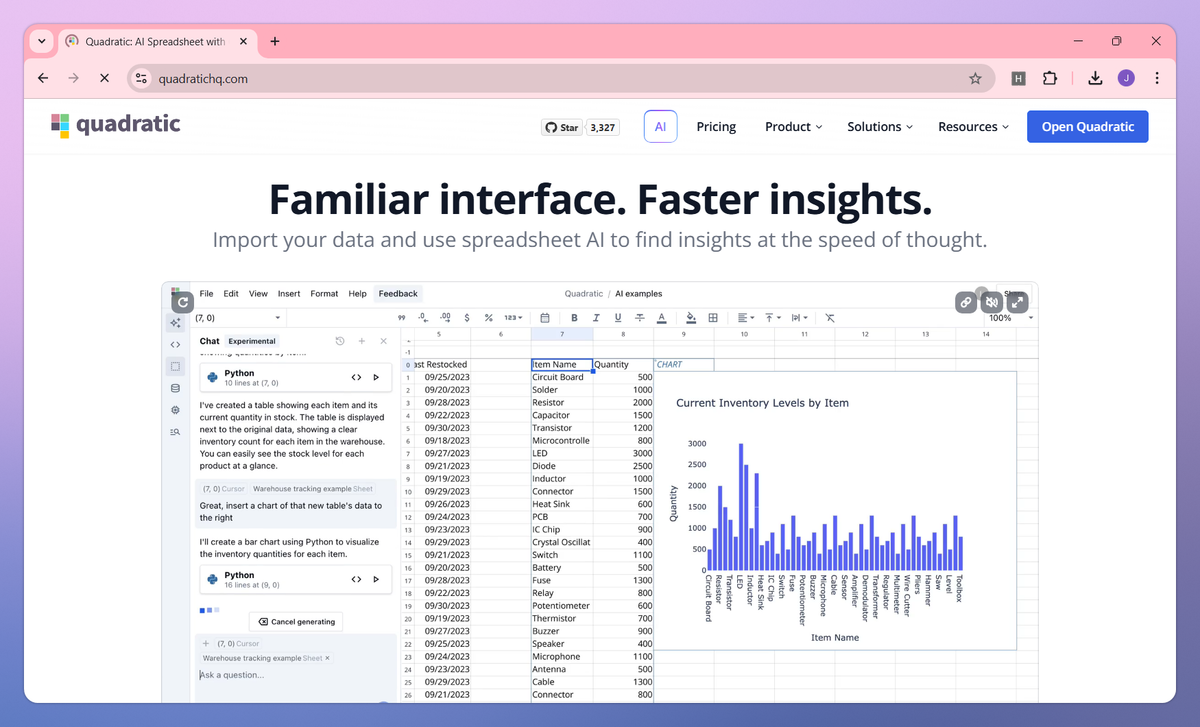This screenshot has height=727, width=1200.
Task: Click the replay video overlay button
Action: pos(182,302)
